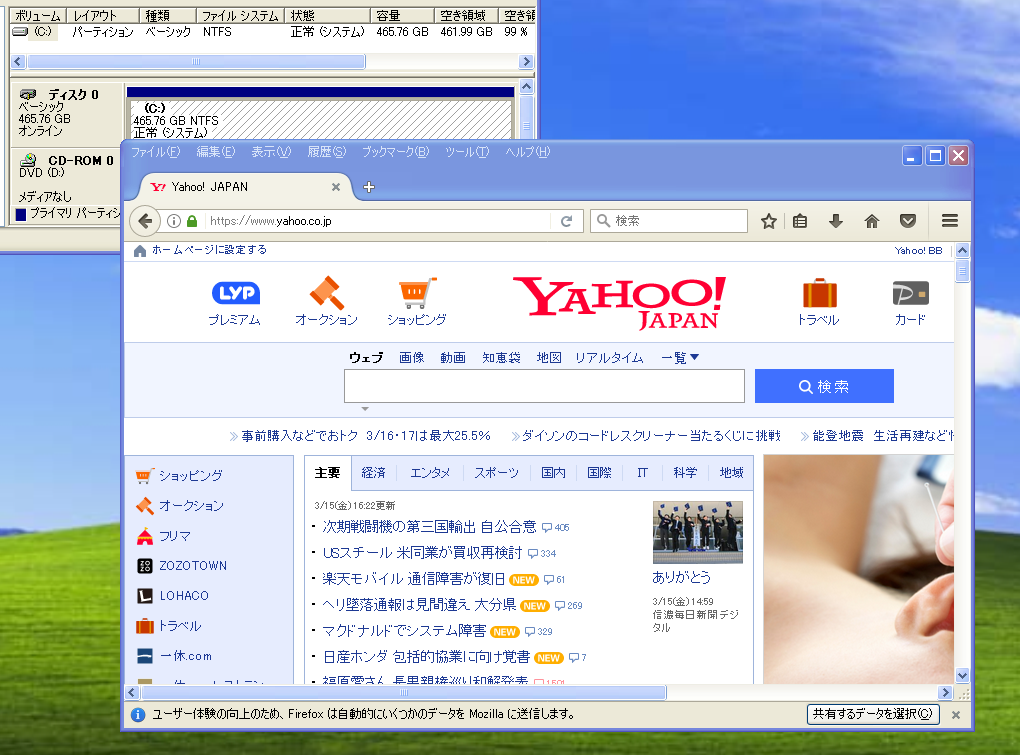
Task: Save page to Pocket
Action: pos(907,220)
